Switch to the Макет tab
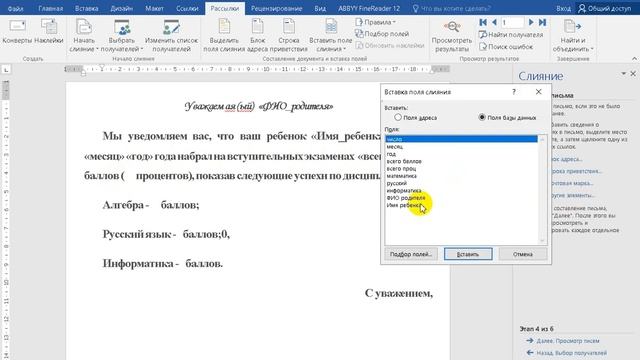This screenshot has width=640, height=360. point(154,8)
